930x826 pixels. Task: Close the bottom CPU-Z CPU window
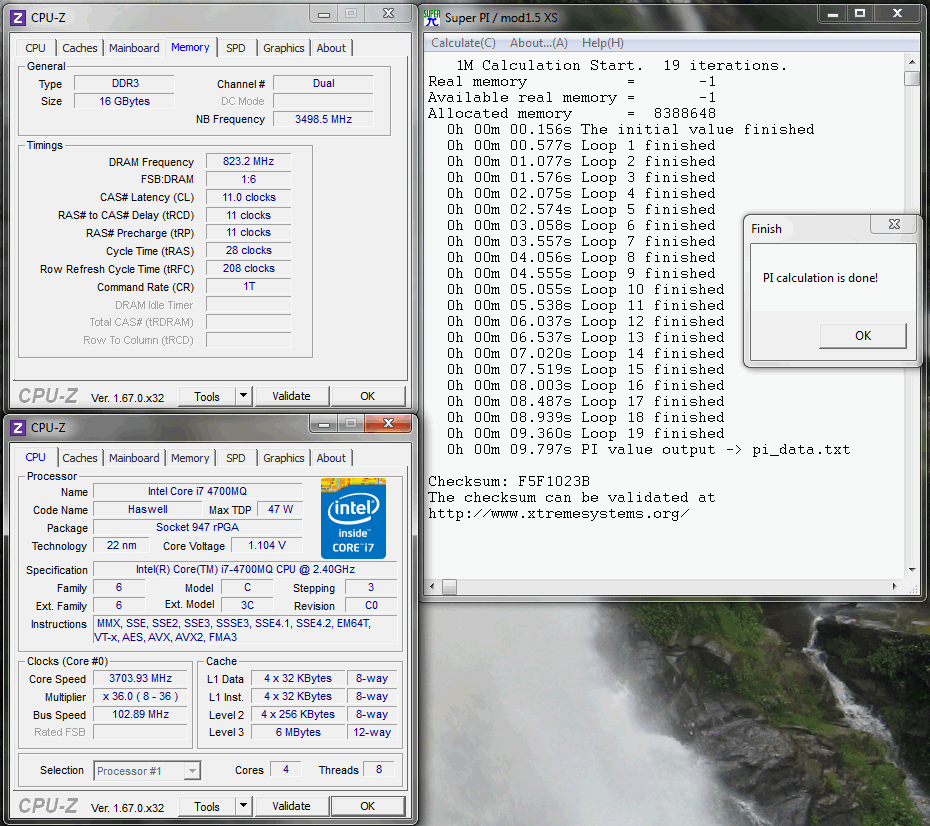click(x=388, y=423)
